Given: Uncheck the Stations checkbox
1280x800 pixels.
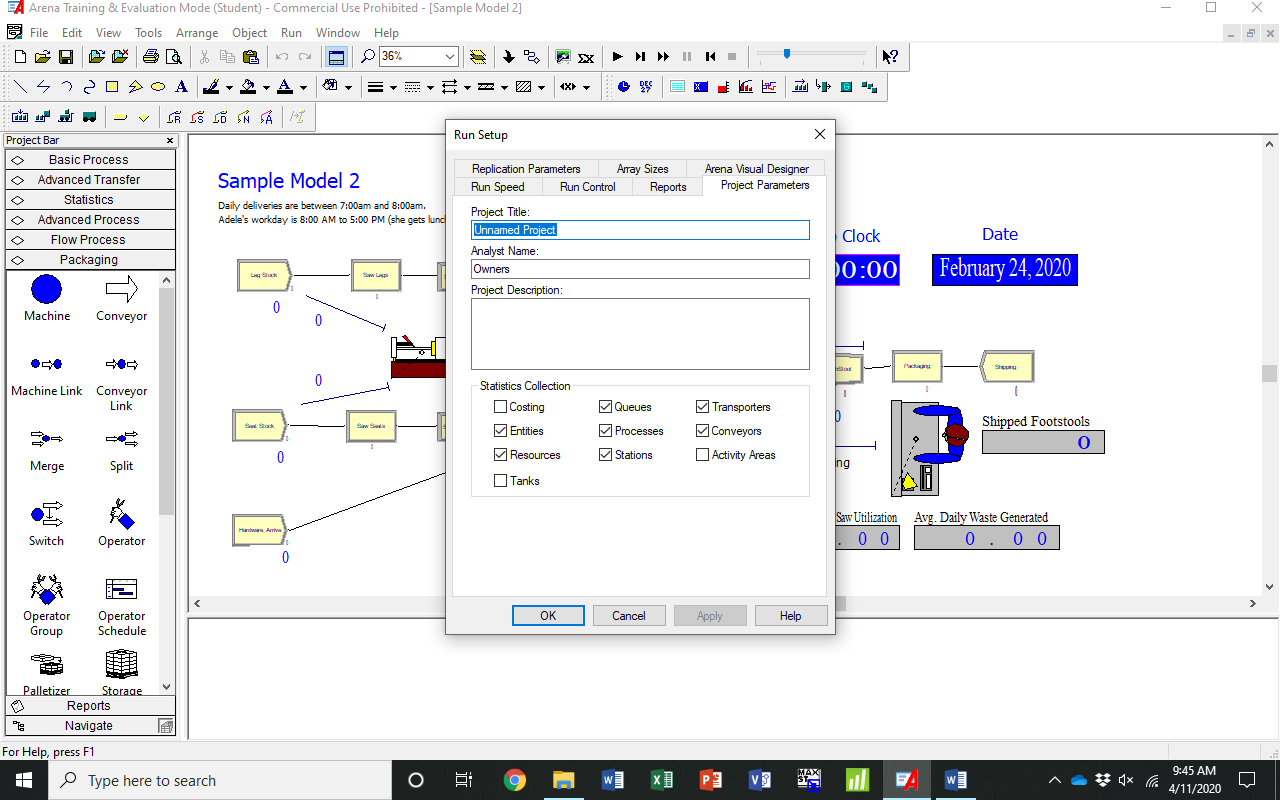Looking at the screenshot, I should click(x=606, y=455).
